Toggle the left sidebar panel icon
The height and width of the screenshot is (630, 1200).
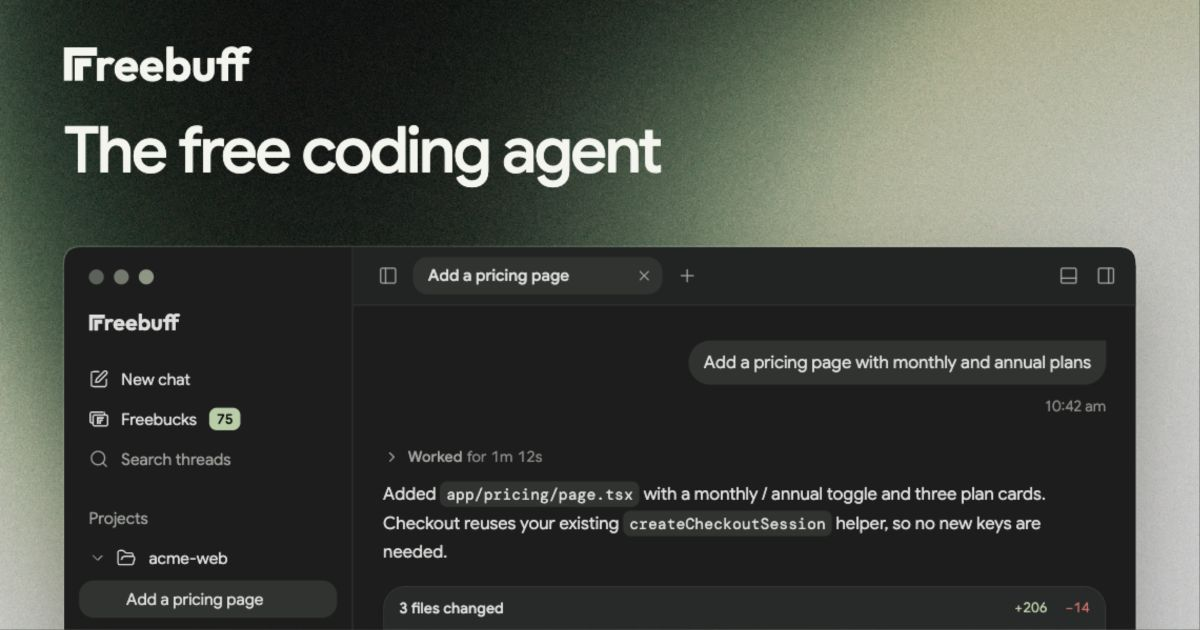(388, 276)
